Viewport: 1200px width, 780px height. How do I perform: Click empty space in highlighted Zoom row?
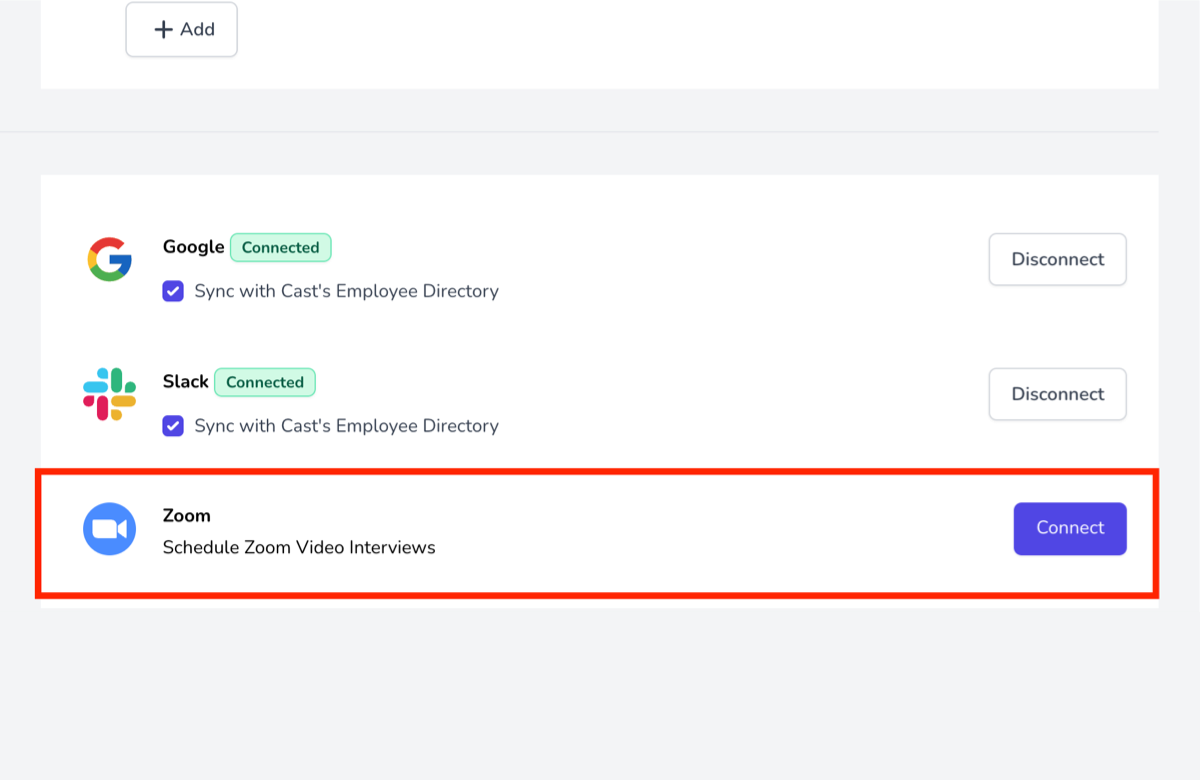pos(700,530)
